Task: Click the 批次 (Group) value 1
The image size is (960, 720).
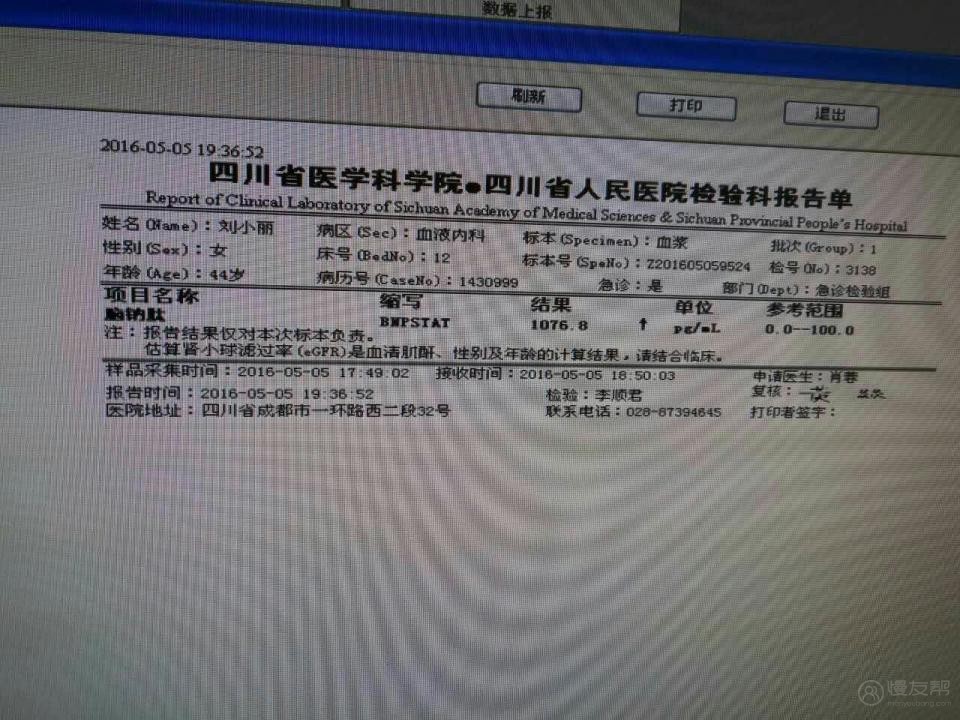Action: tap(873, 249)
